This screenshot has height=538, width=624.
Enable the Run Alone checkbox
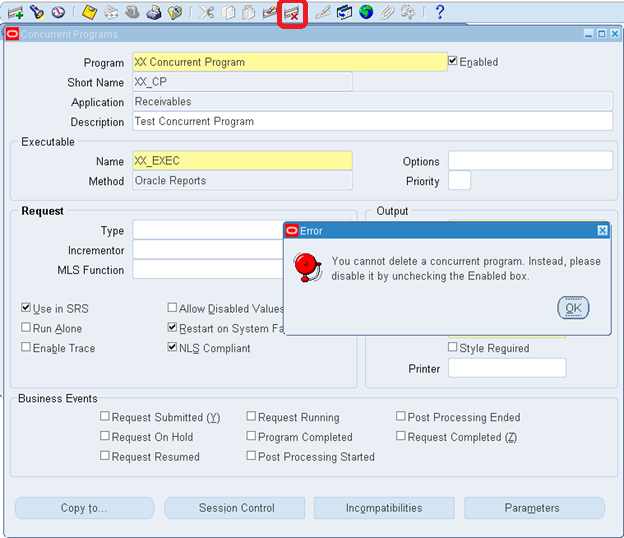click(x=26, y=327)
